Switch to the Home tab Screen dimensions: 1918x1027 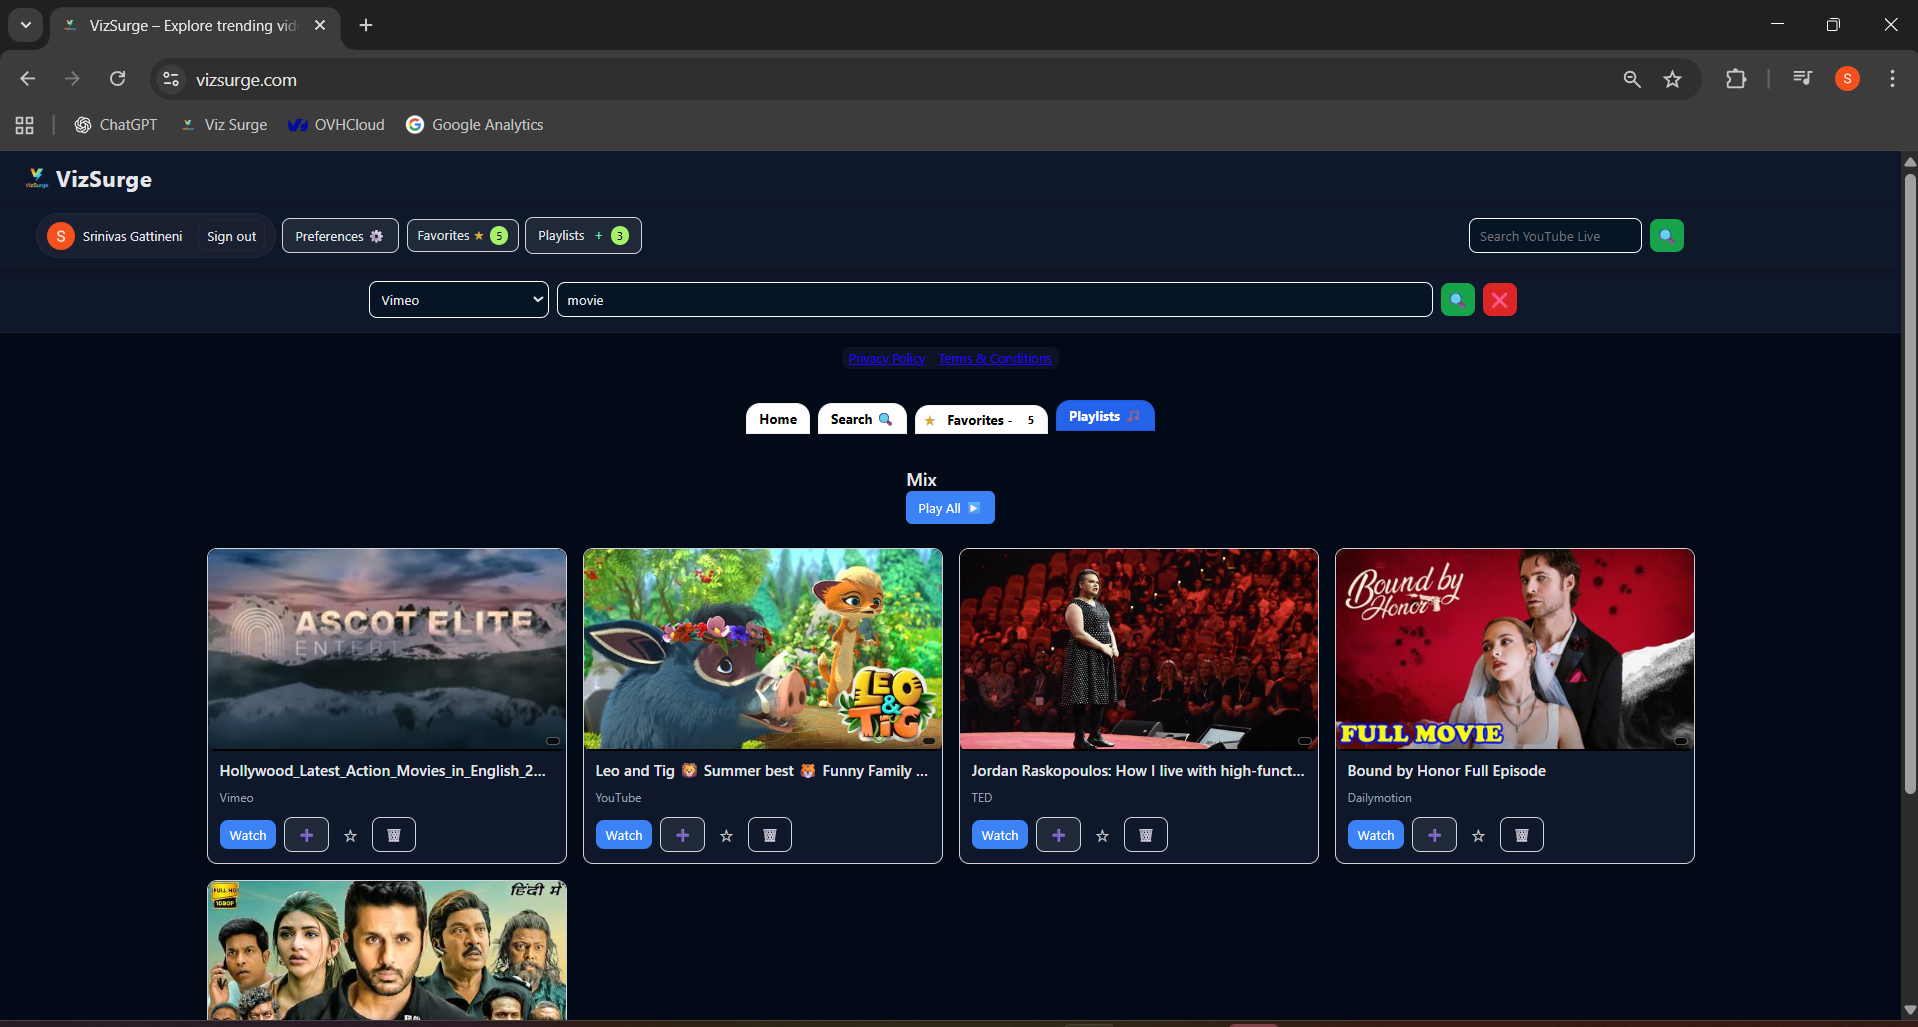point(777,419)
